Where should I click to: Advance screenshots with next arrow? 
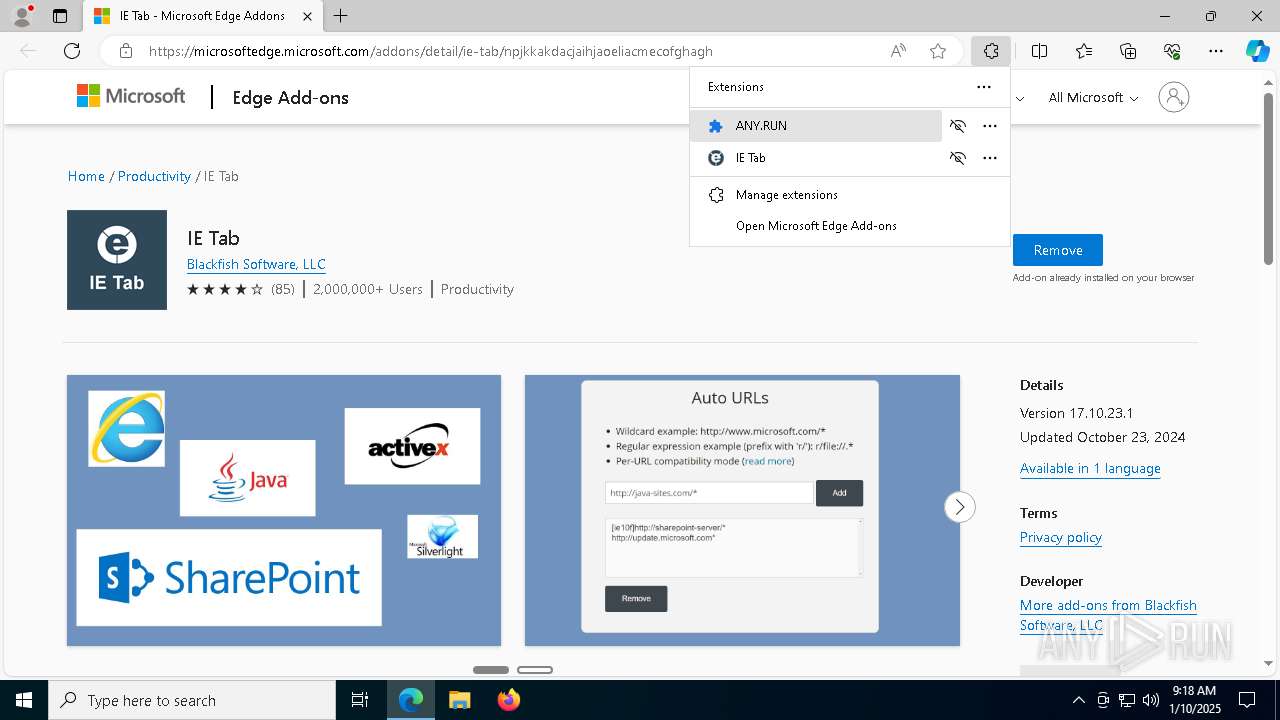pos(960,507)
